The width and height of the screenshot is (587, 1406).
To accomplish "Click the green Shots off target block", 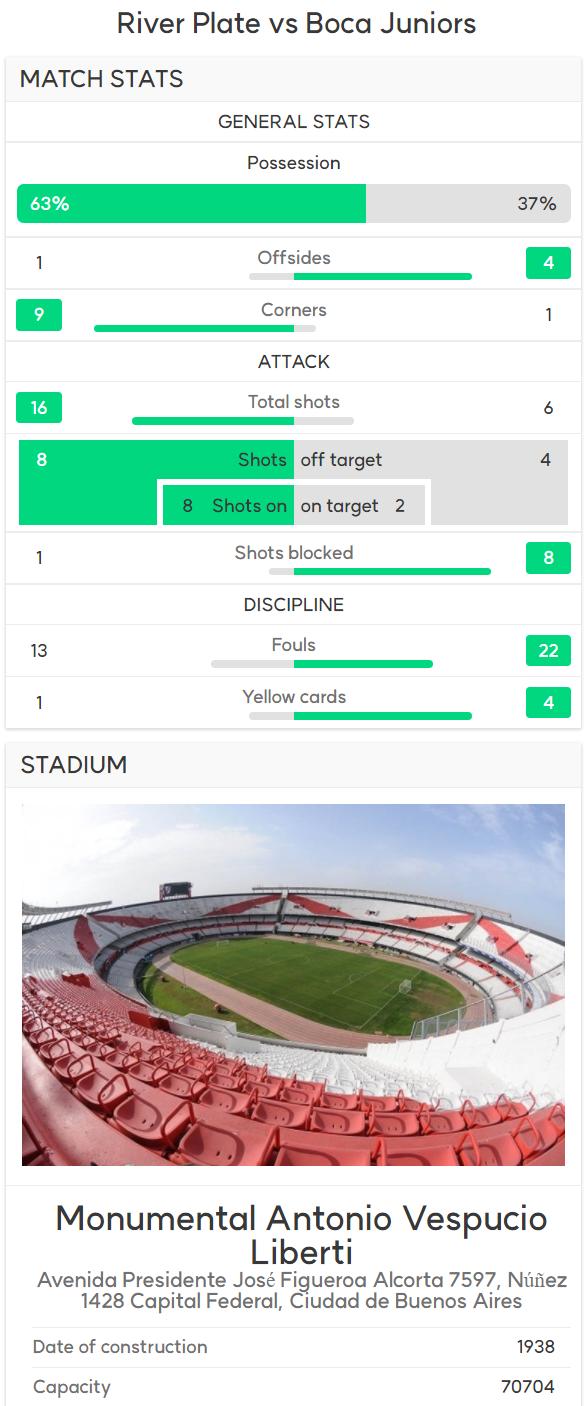I will click(156, 482).
